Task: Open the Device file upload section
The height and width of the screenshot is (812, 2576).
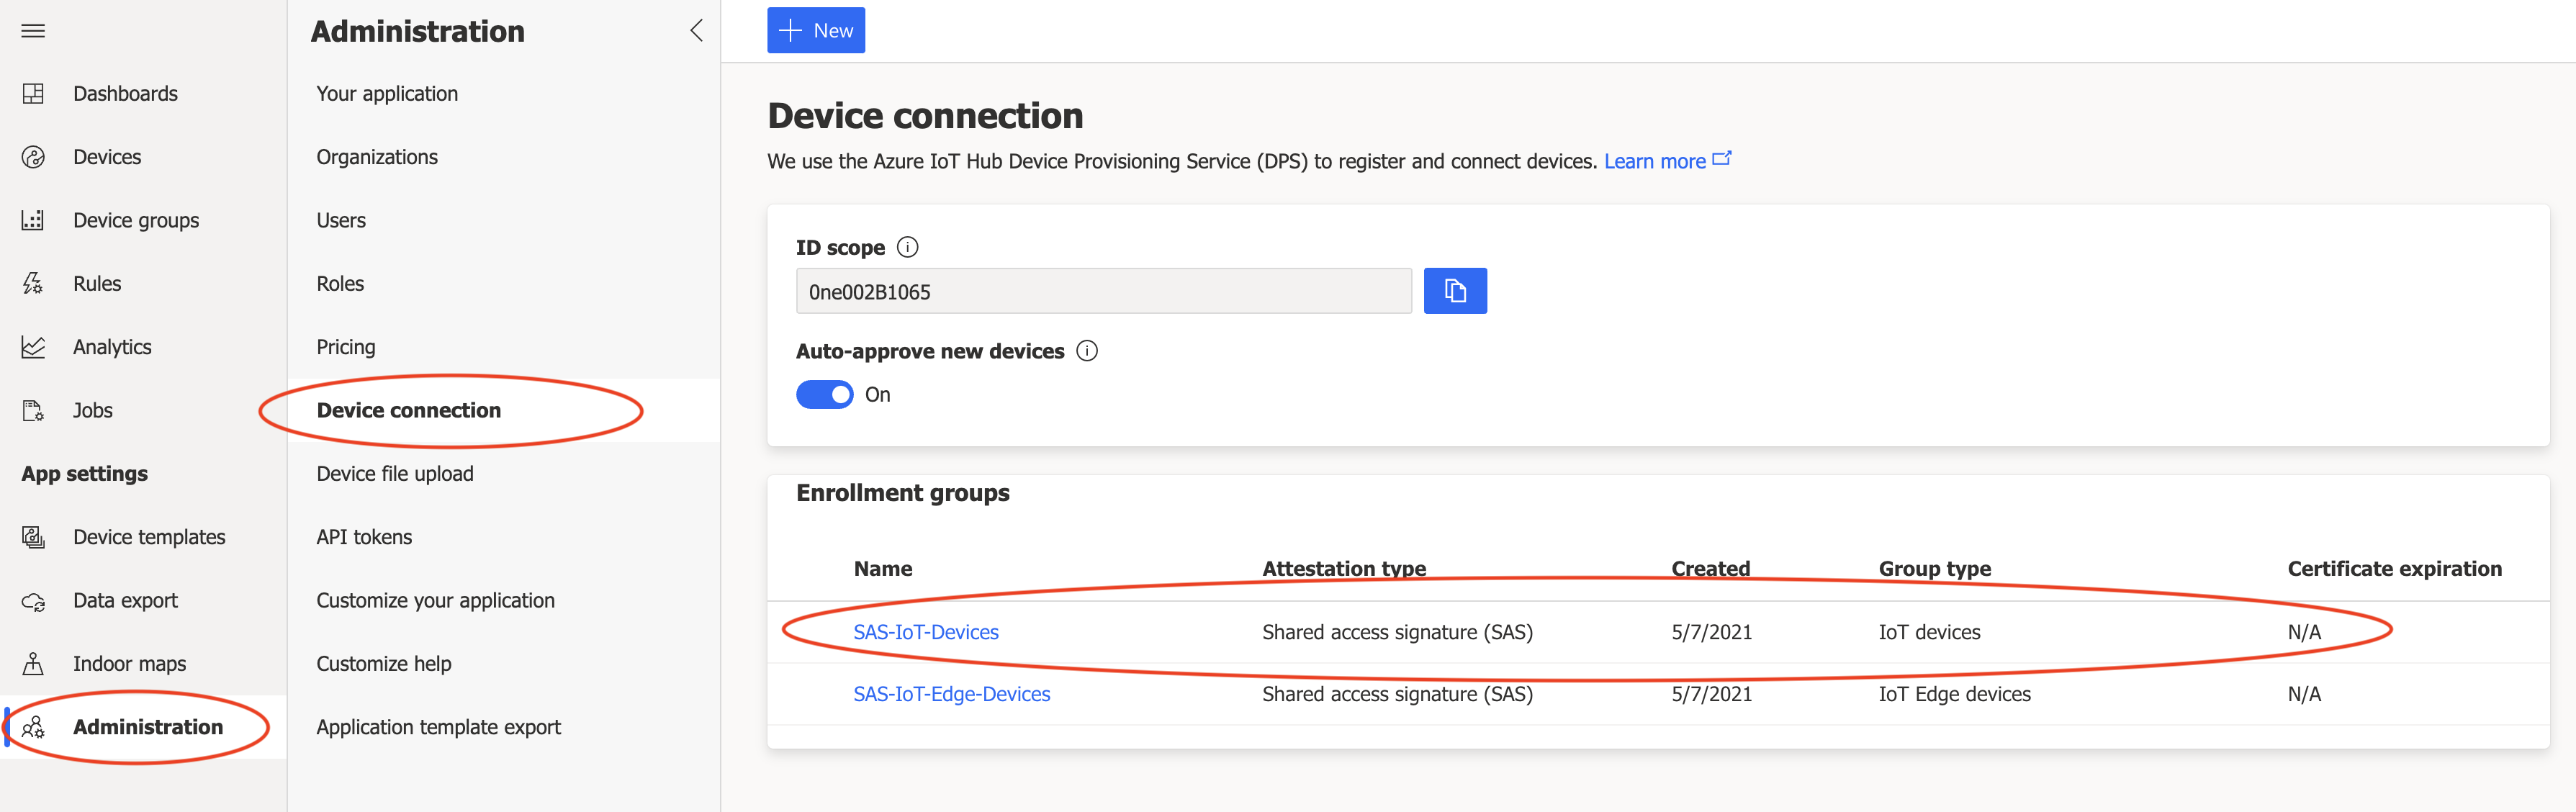Action: [x=395, y=474]
